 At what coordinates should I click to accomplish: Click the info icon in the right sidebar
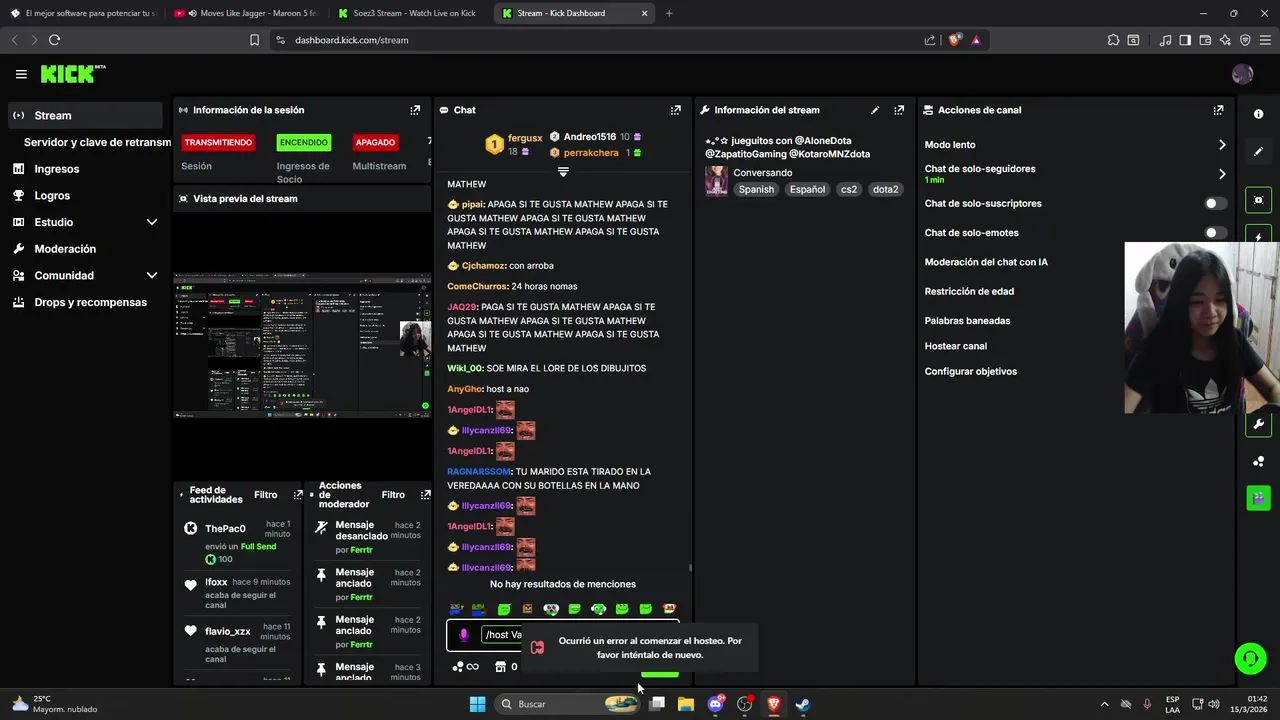tap(1258, 114)
